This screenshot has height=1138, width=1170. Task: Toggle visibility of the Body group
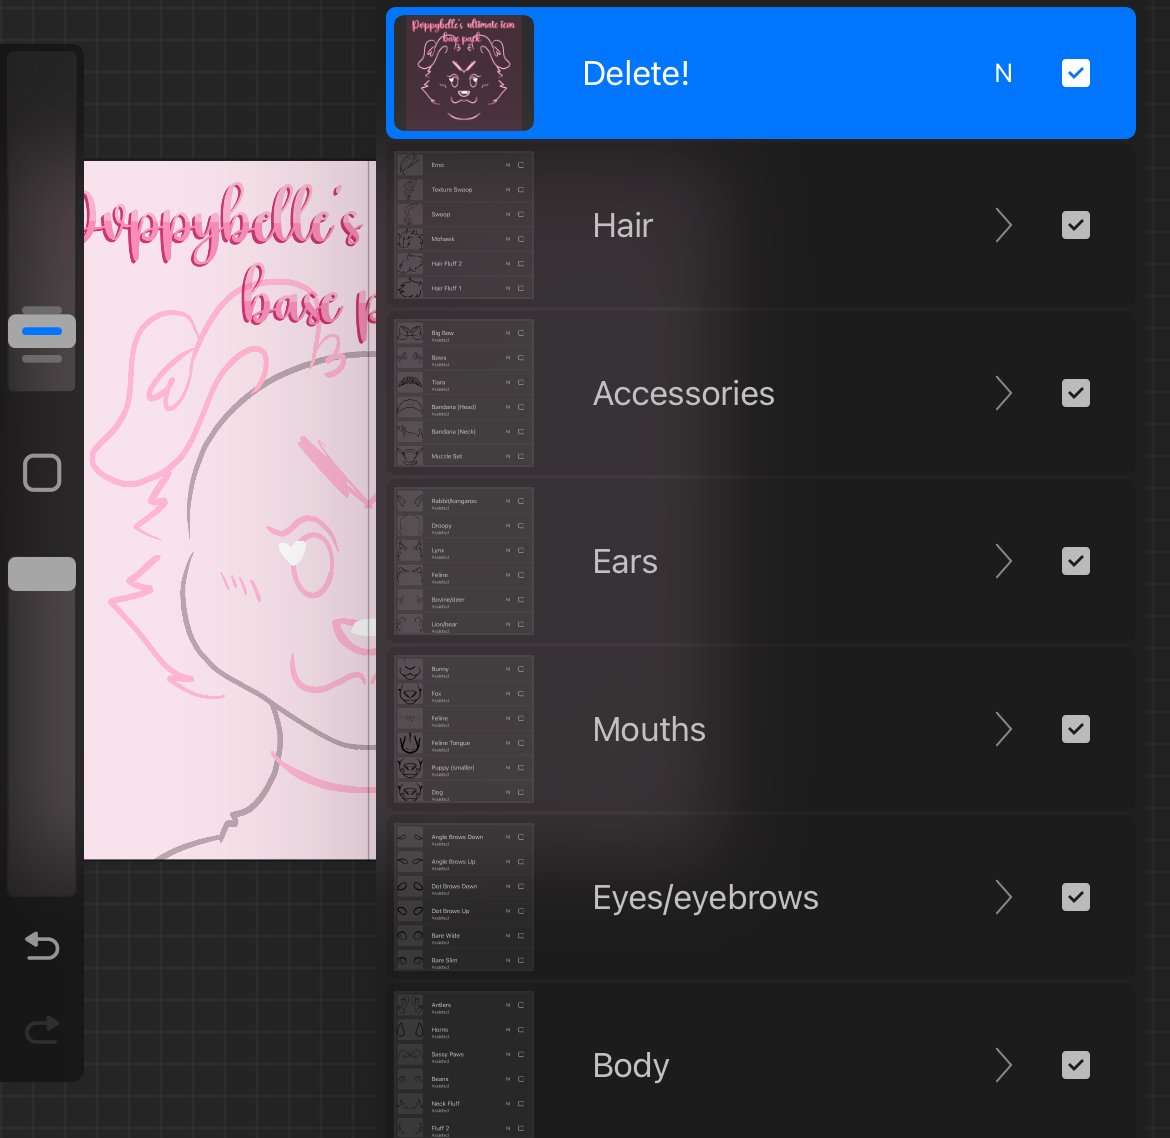[1075, 1065]
